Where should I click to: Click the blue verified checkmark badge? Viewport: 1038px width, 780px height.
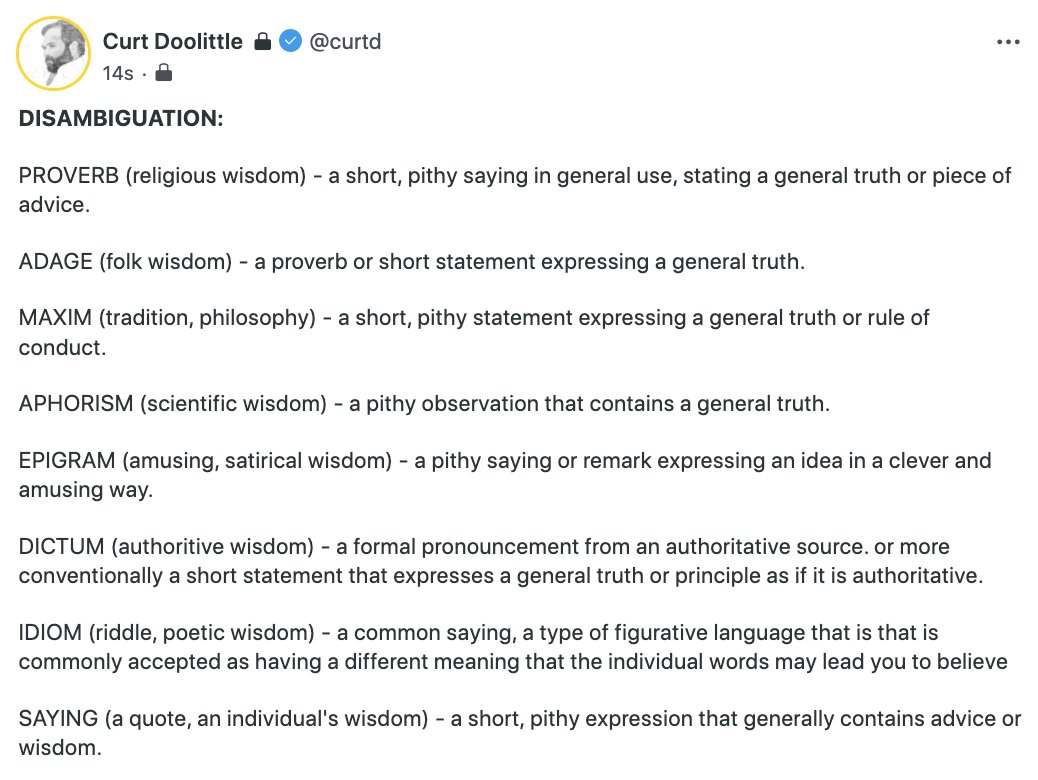tap(290, 42)
